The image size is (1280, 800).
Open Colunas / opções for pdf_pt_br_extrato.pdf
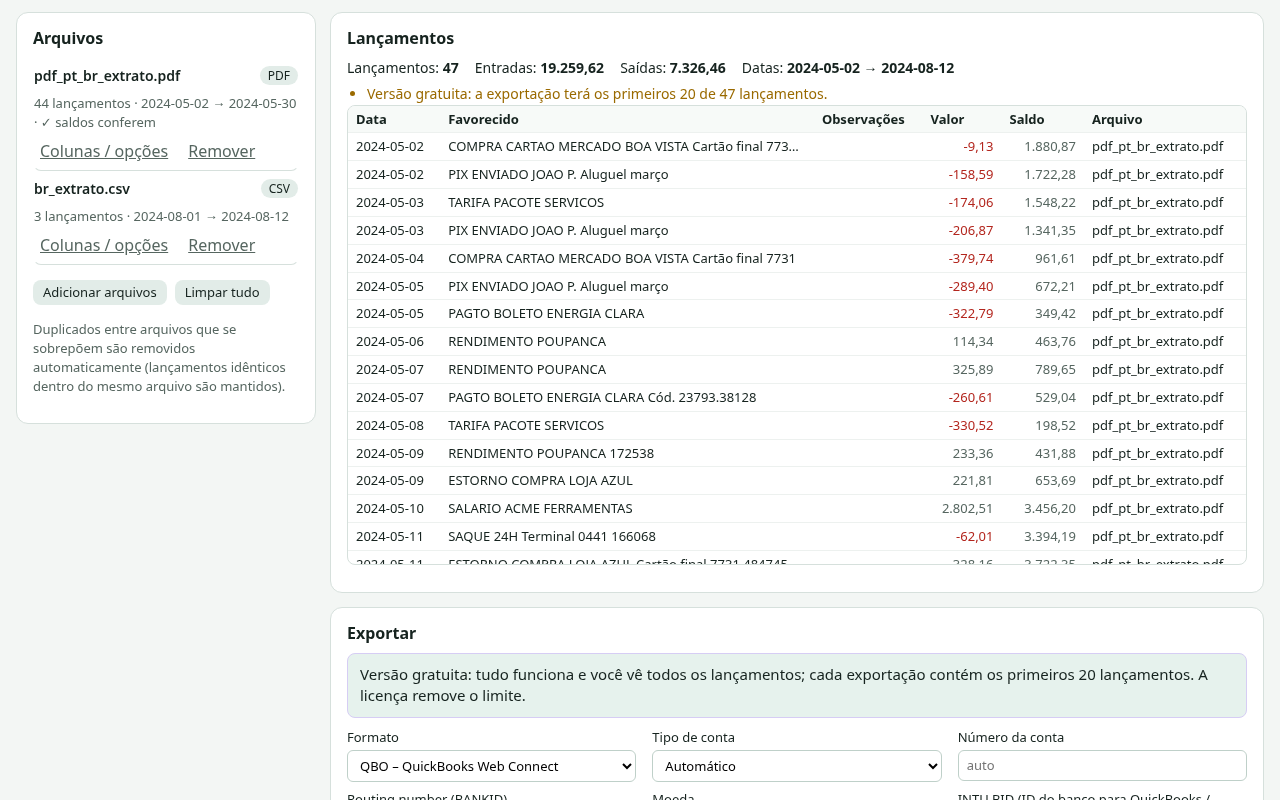pyautogui.click(x=104, y=151)
